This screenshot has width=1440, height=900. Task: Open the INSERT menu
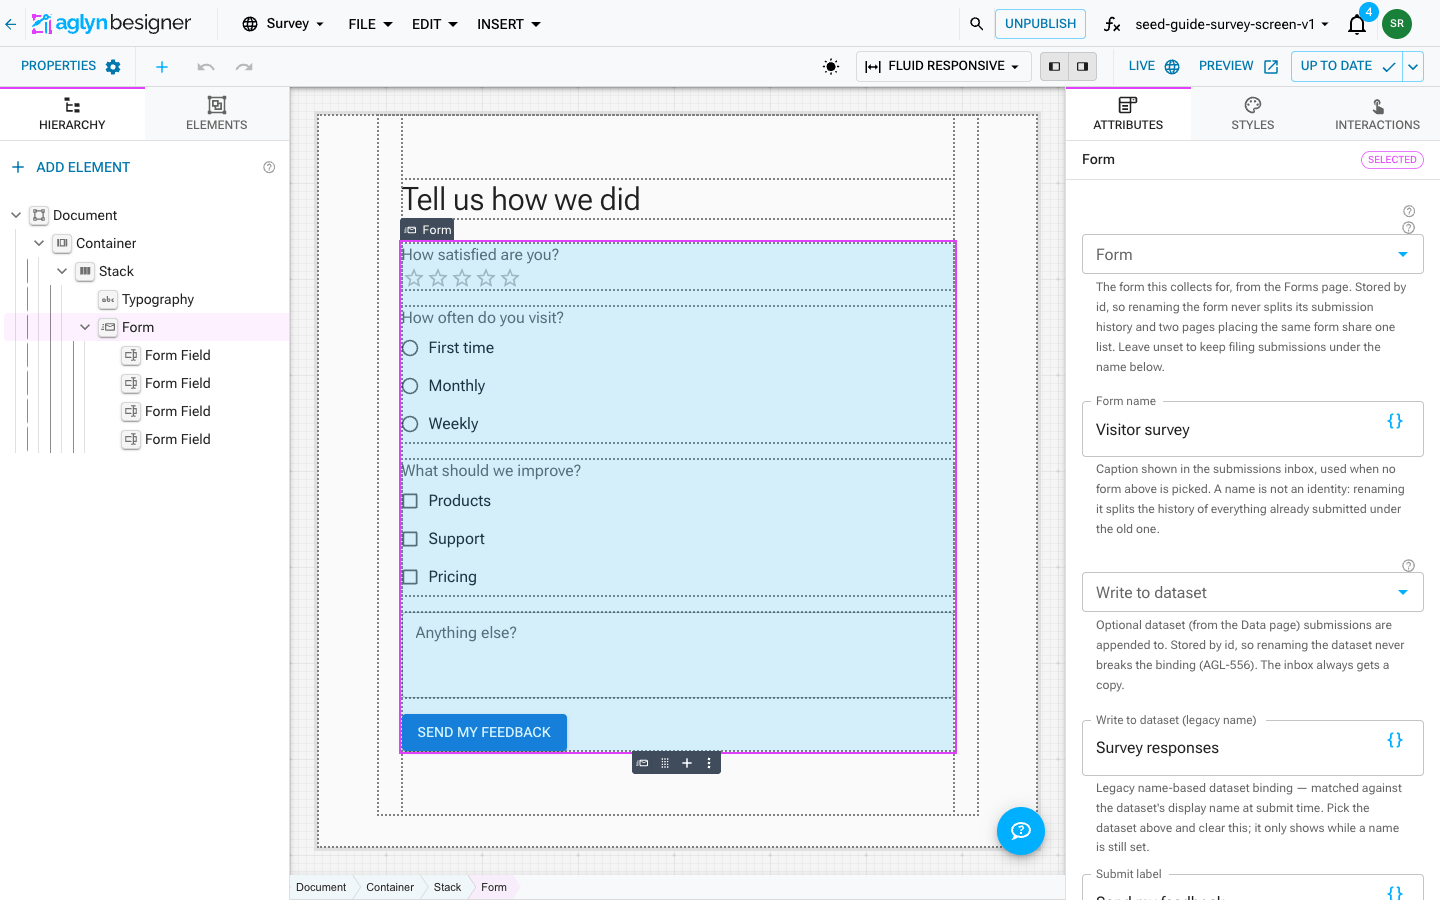point(509,24)
